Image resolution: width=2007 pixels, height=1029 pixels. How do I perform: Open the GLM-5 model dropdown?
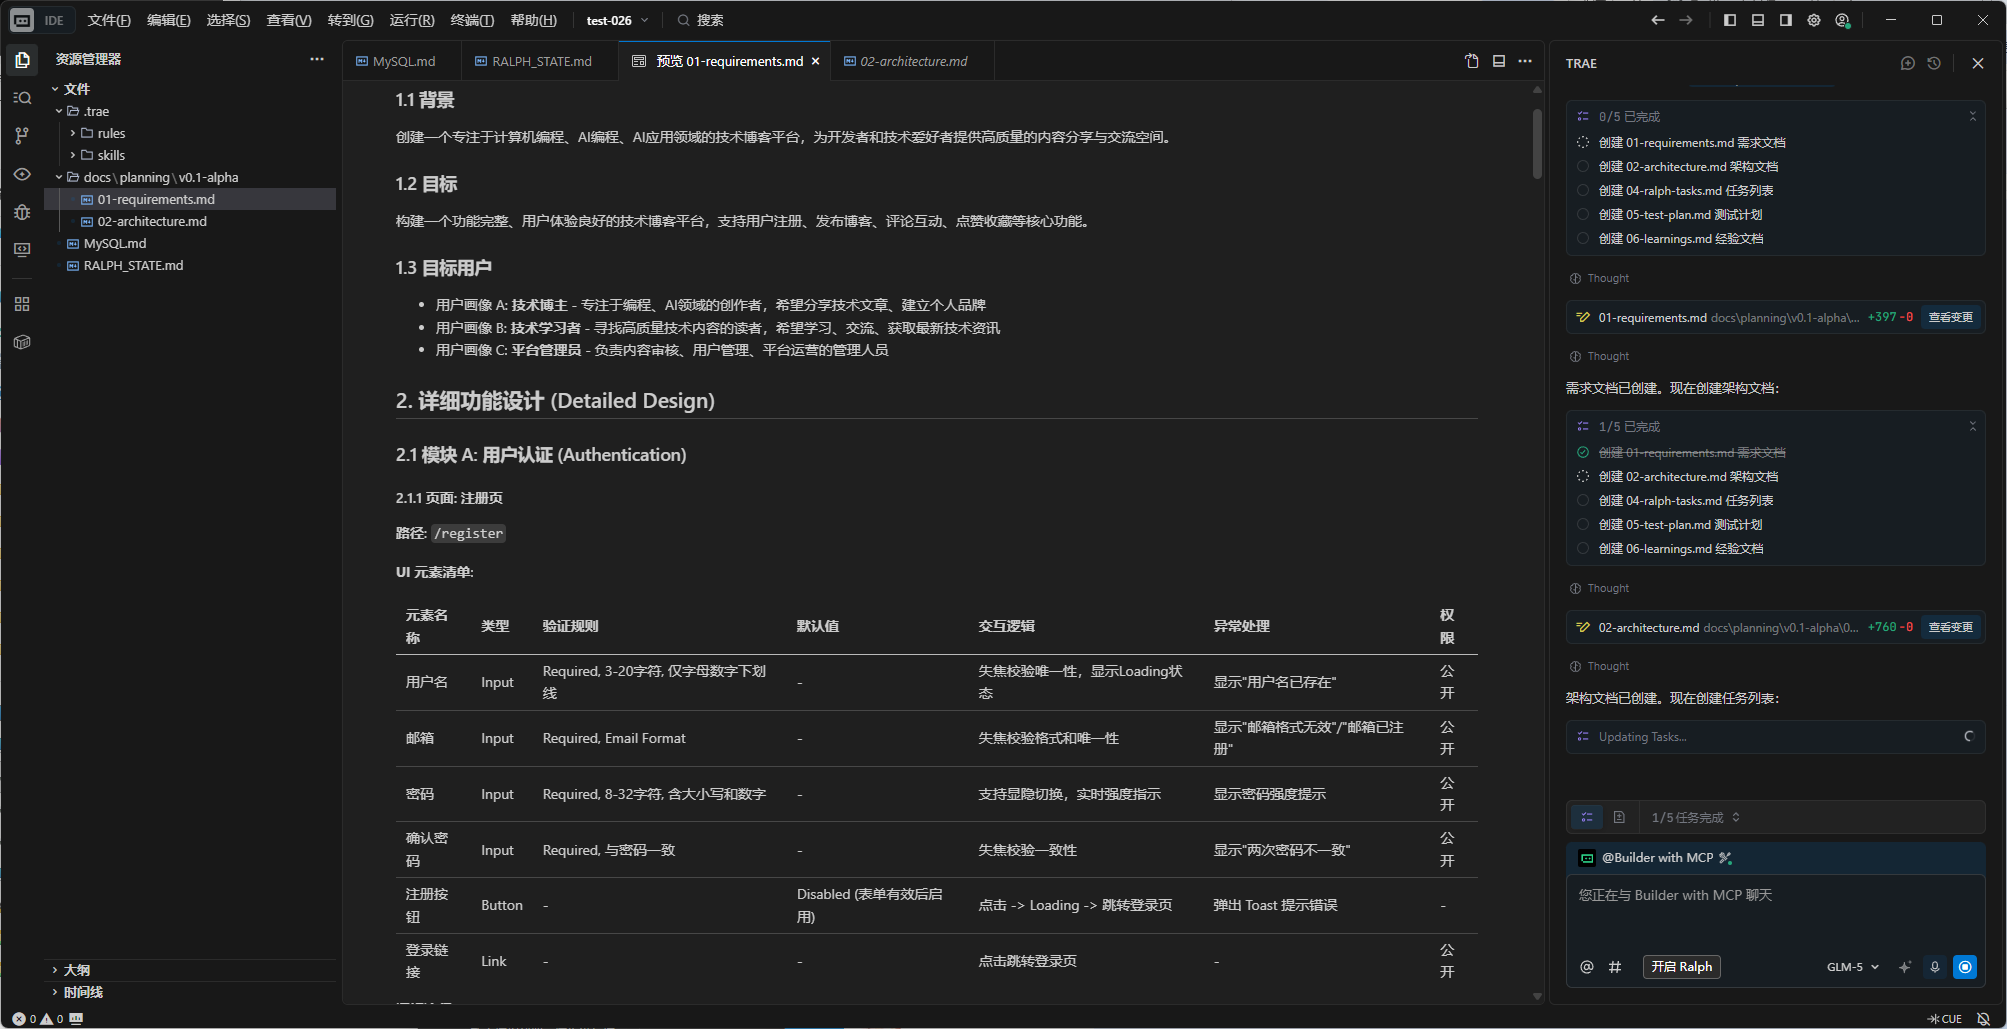coord(1852,967)
